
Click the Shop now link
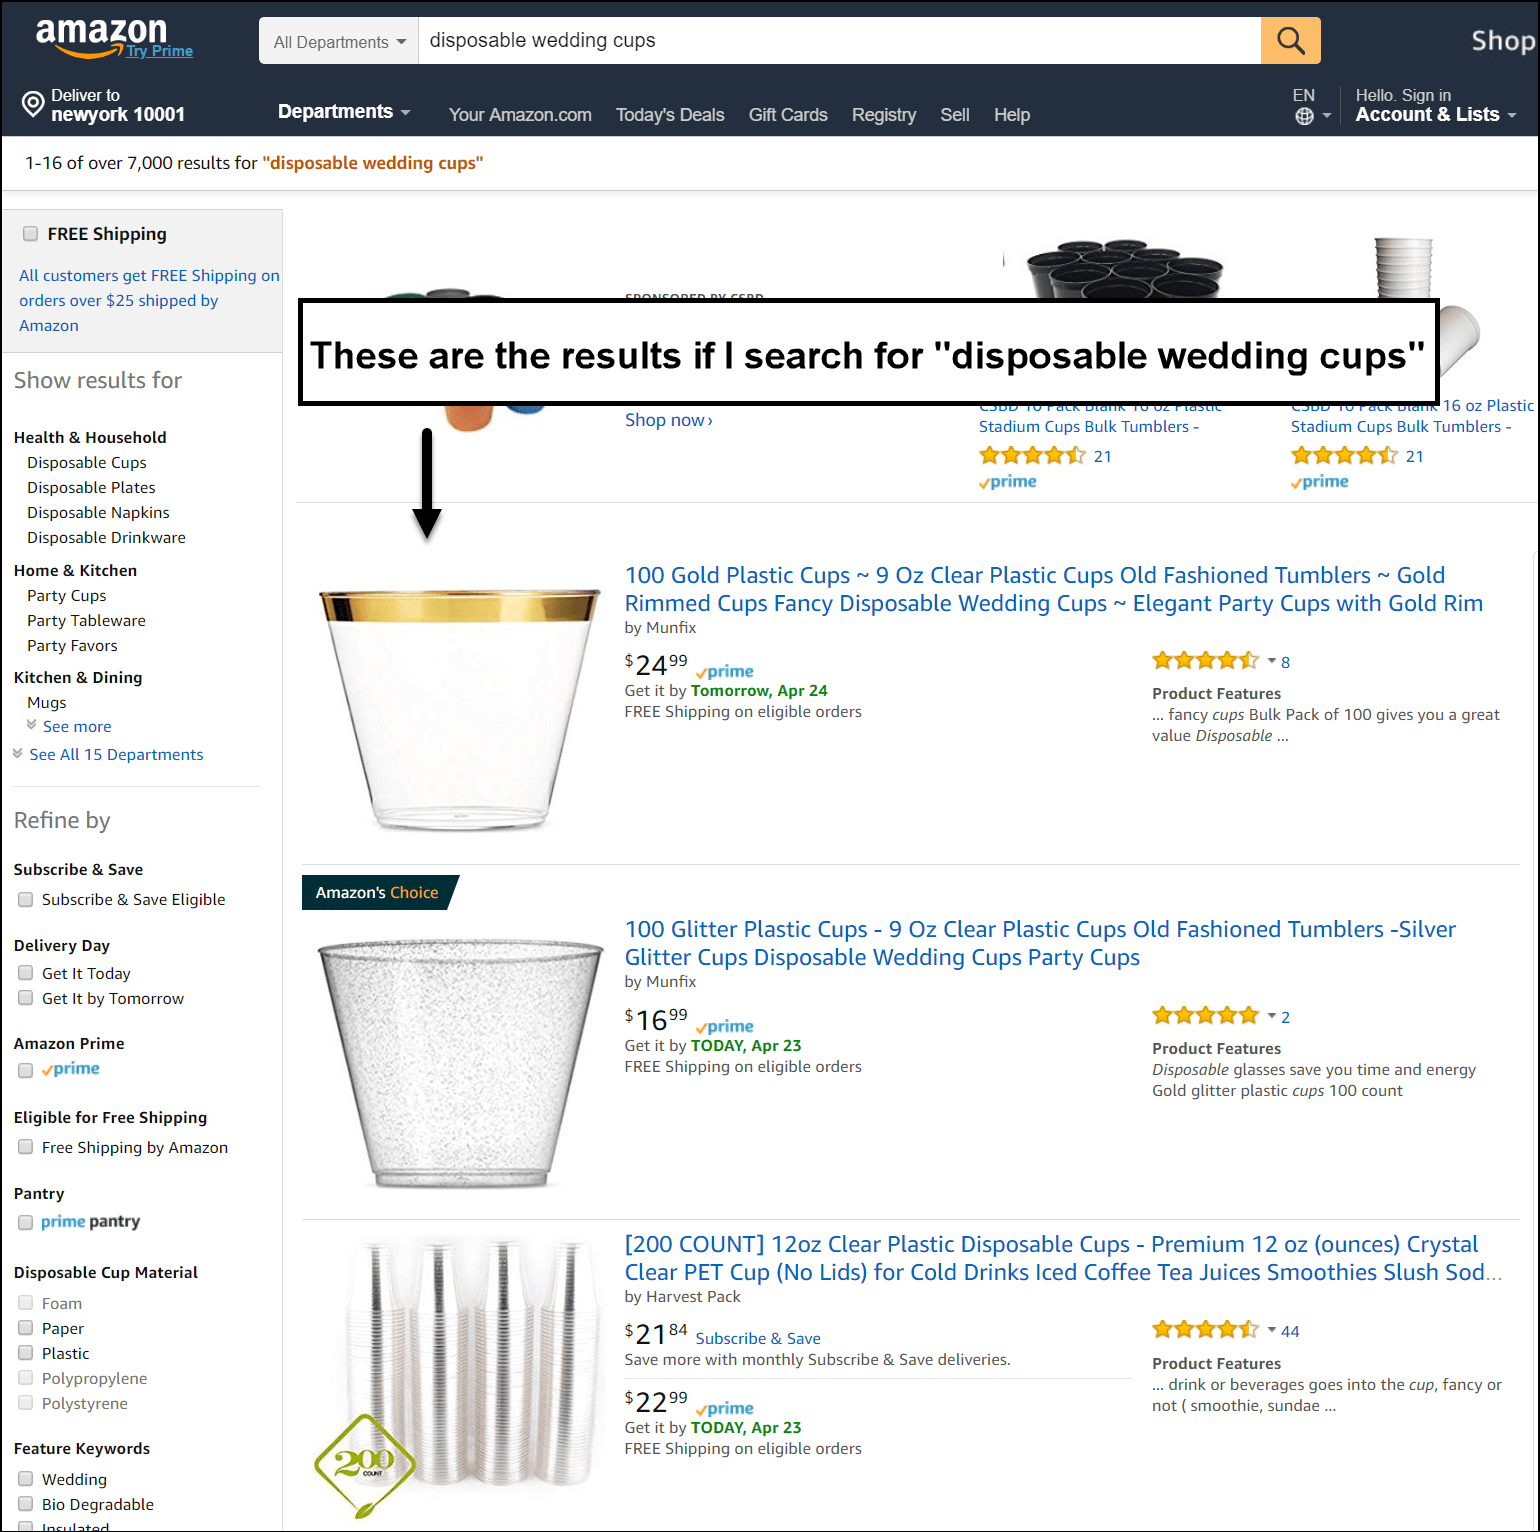pos(669,420)
